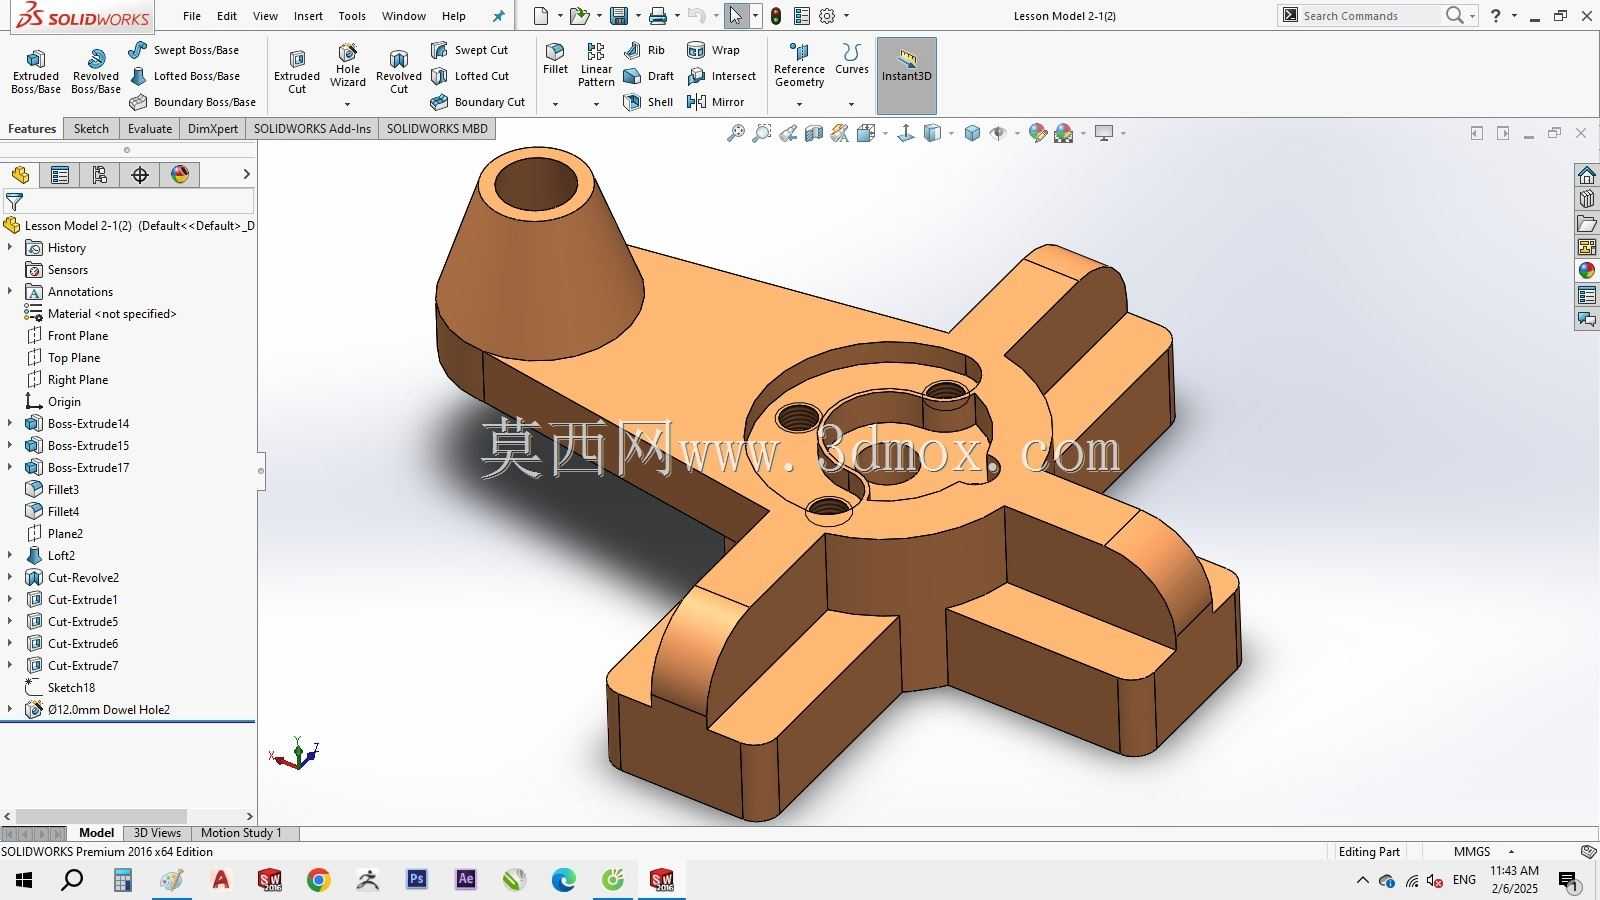The height and width of the screenshot is (900, 1600).
Task: Open the Hole Wizard tool
Action: [348, 66]
